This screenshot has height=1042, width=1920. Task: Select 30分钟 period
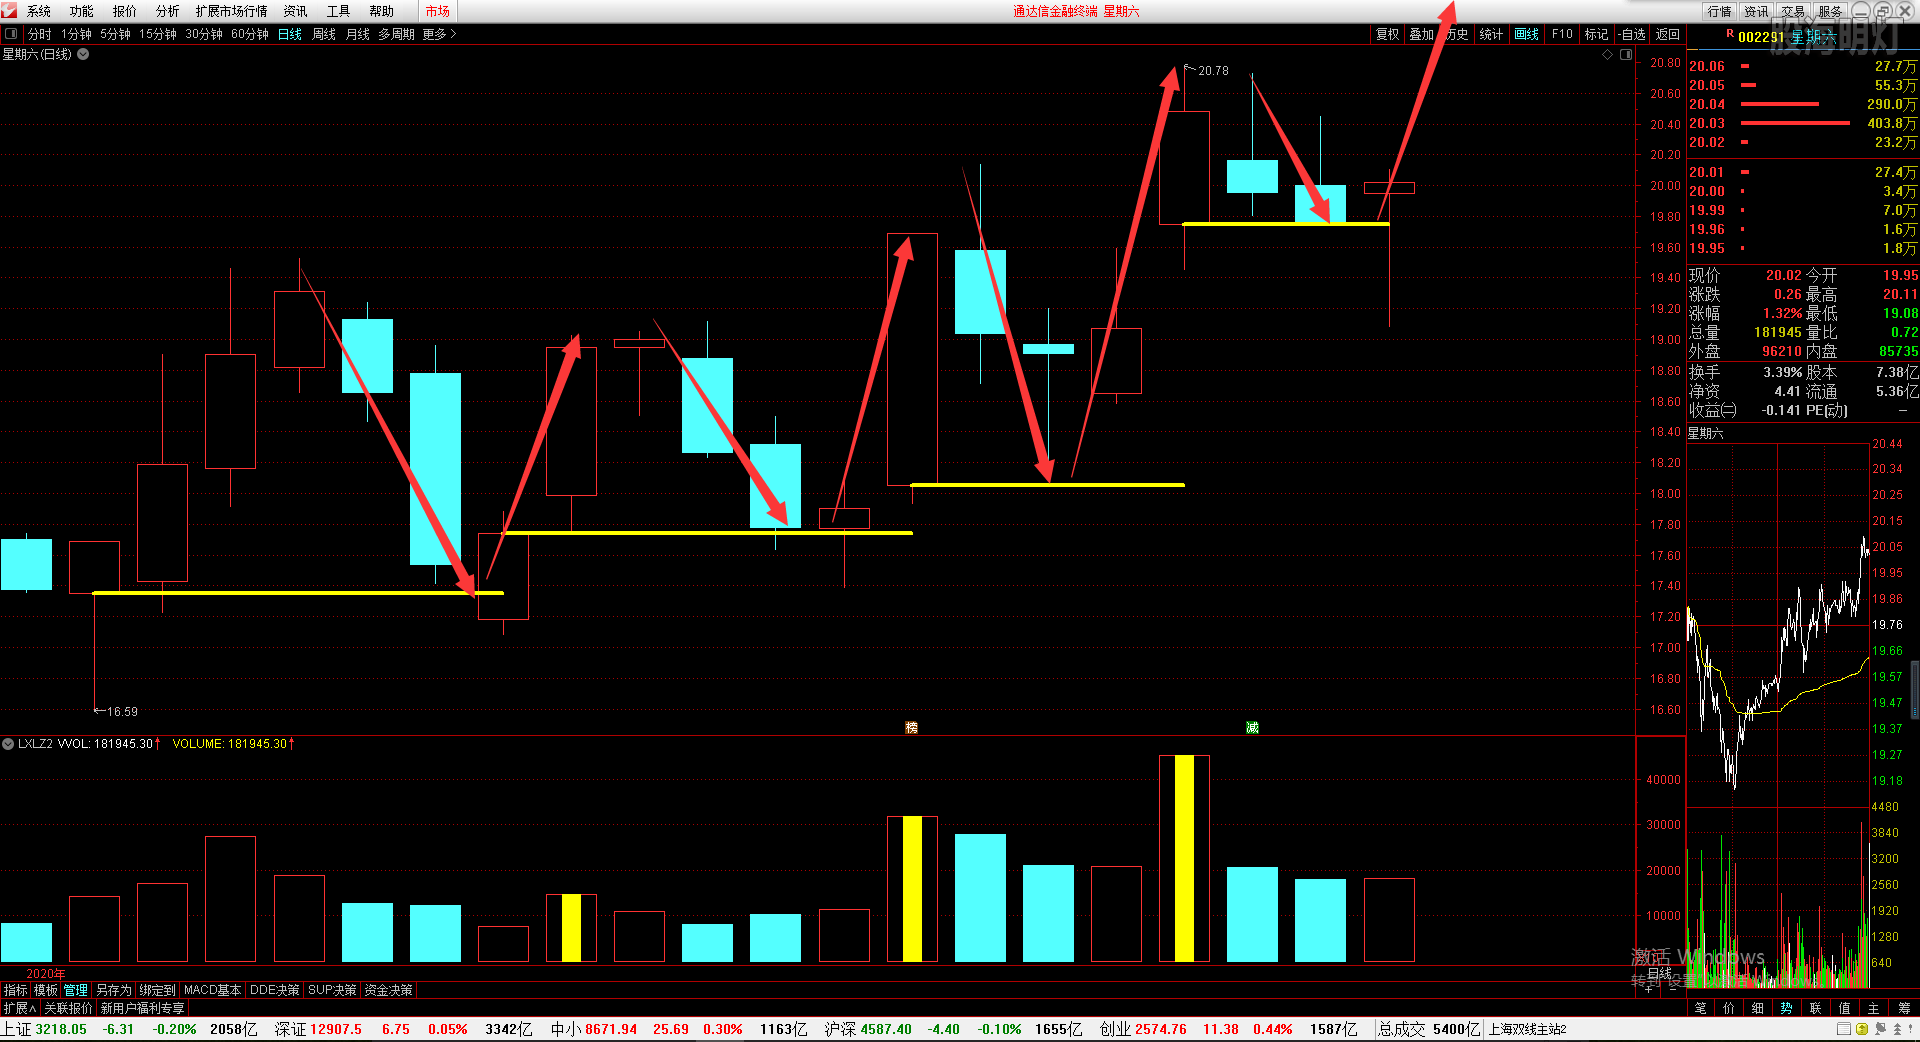click(204, 34)
